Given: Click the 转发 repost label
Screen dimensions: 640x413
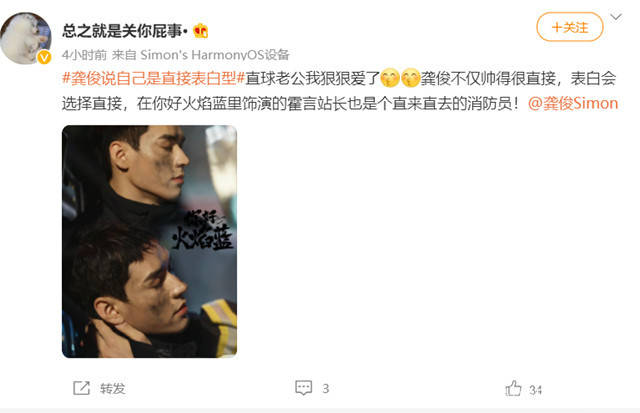Looking at the screenshot, I should (112, 389).
